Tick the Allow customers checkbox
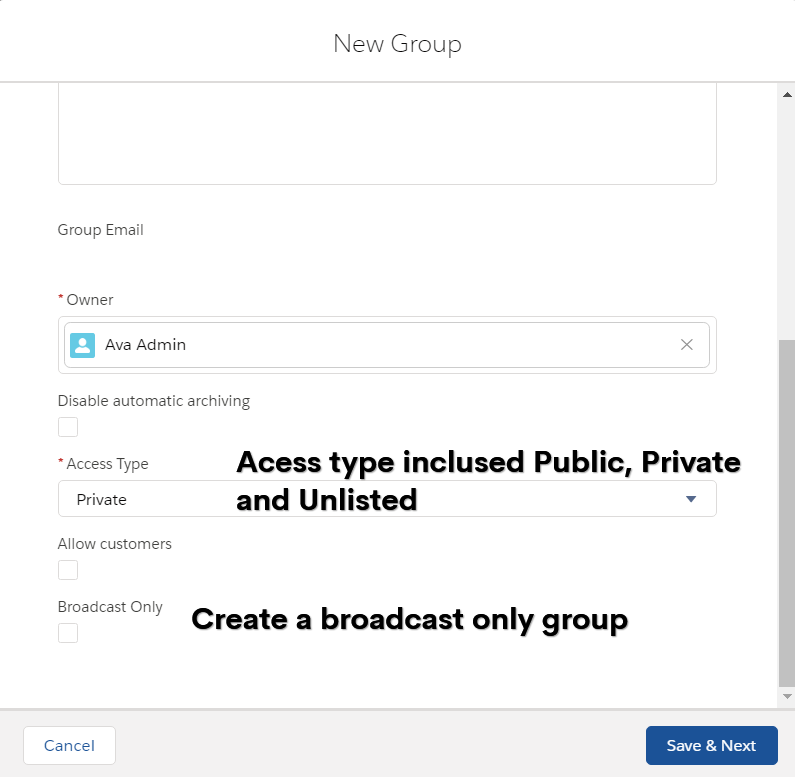 pyautogui.click(x=68, y=570)
